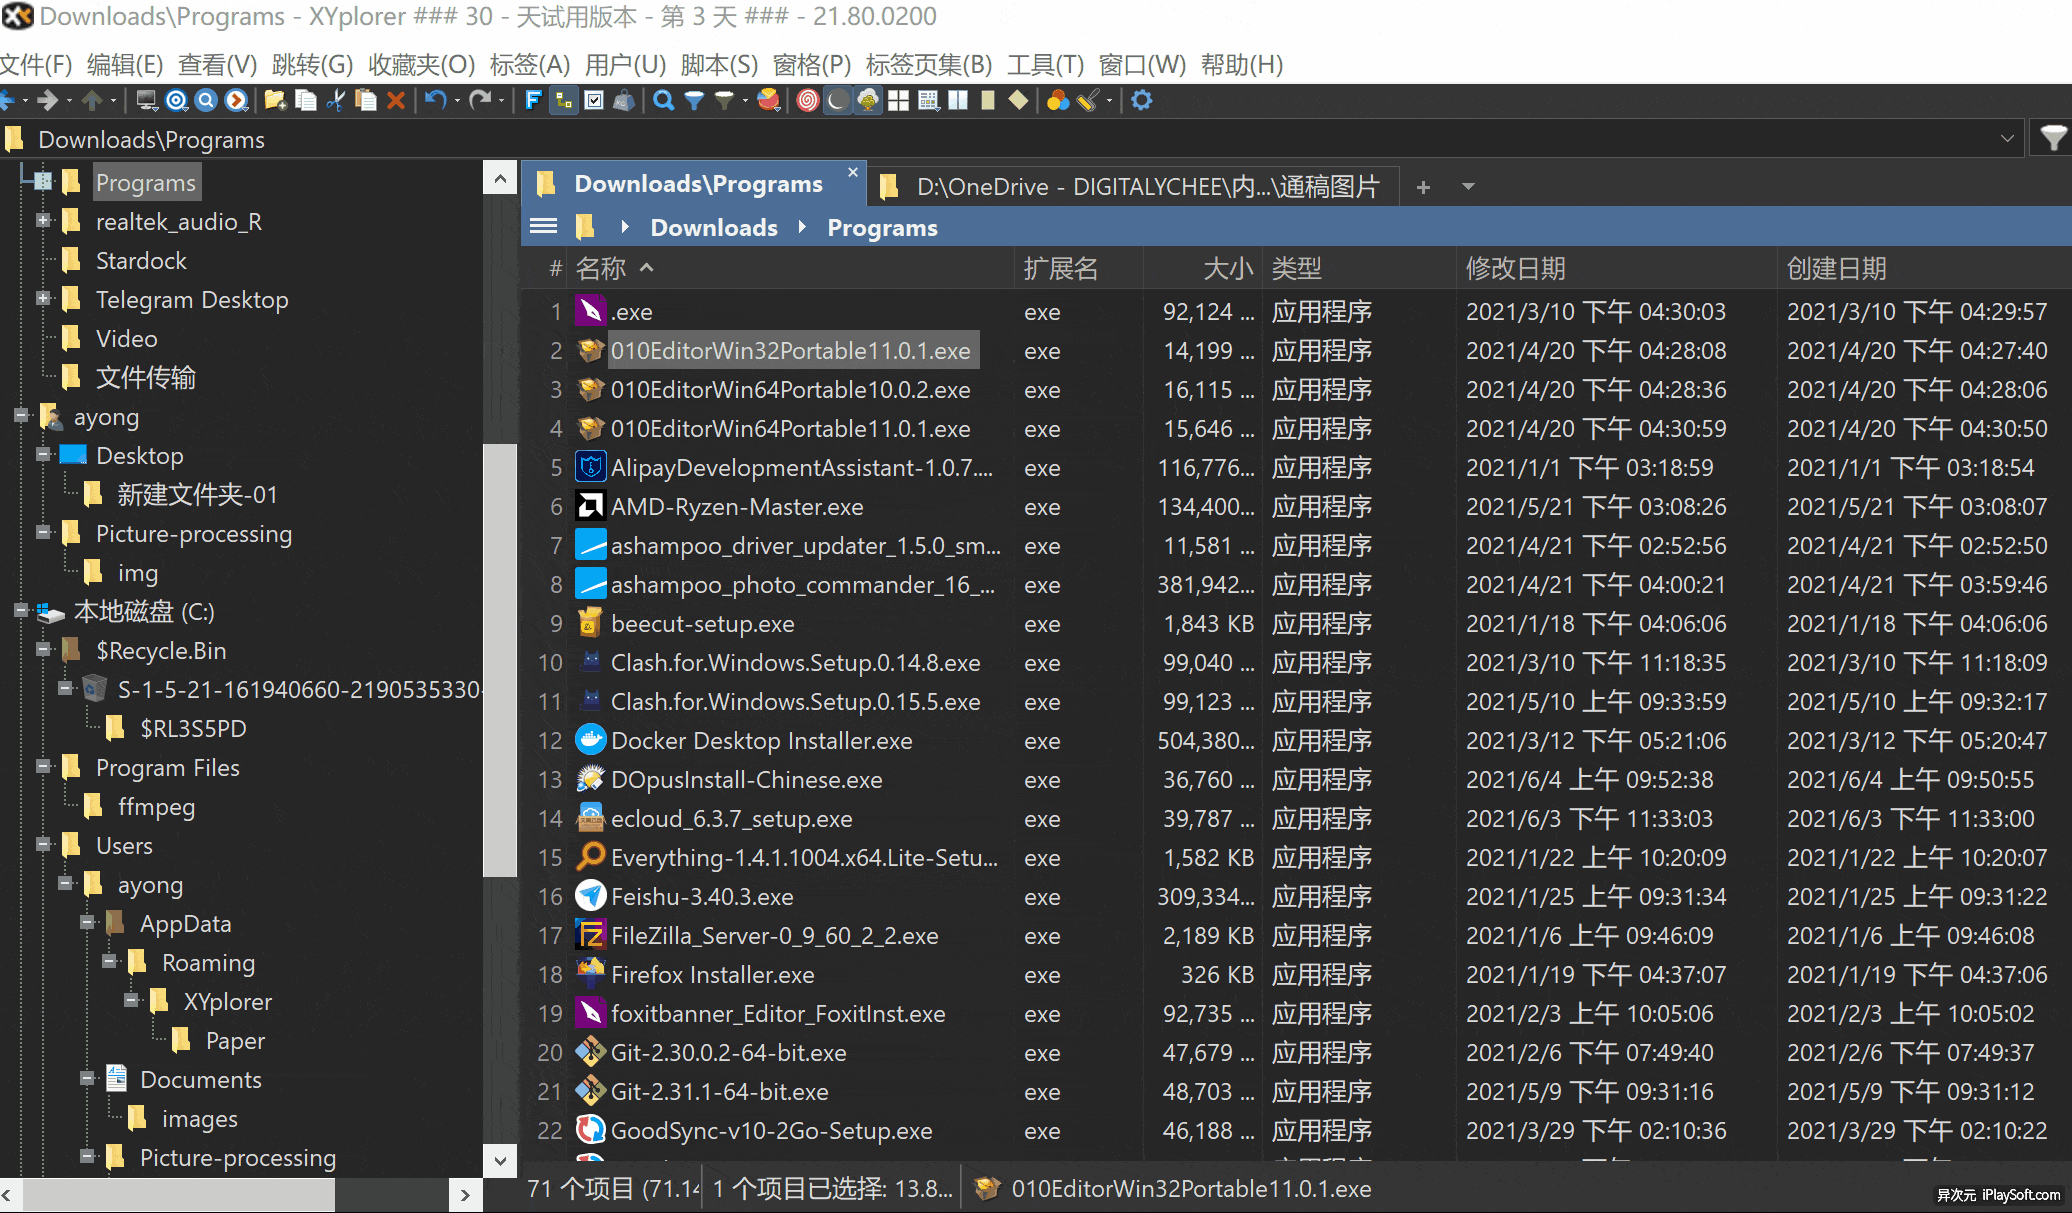Image resolution: width=2072 pixels, height=1213 pixels.
Task: Open the 脚本(S) menu
Action: (719, 65)
